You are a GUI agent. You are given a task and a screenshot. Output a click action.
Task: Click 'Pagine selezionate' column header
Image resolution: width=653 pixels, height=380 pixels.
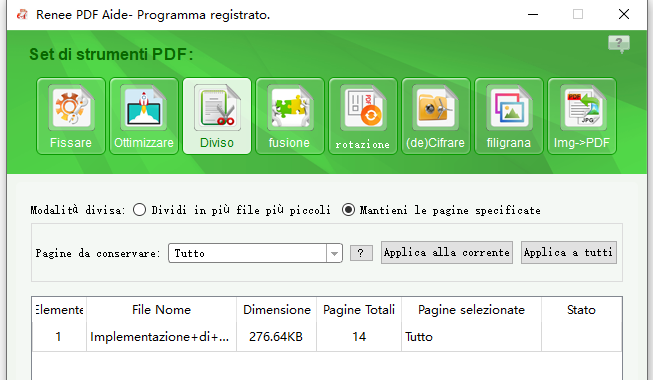[x=471, y=310]
